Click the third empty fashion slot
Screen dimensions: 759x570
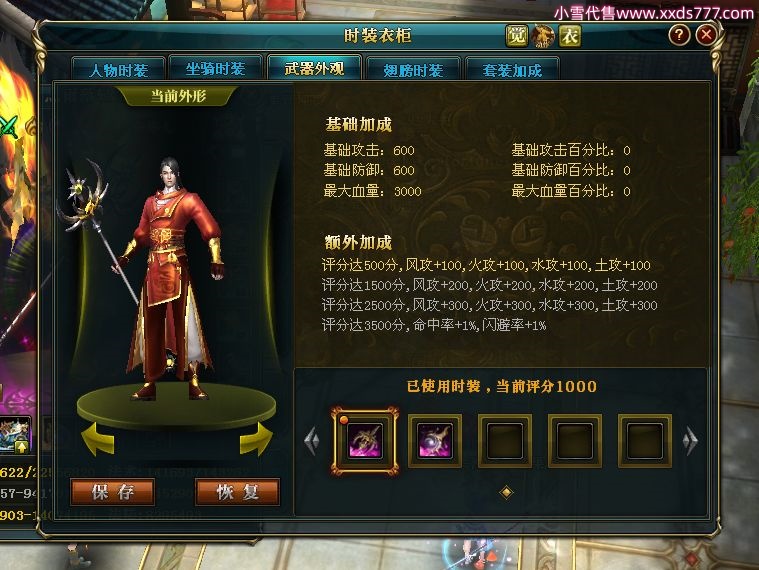click(505, 440)
